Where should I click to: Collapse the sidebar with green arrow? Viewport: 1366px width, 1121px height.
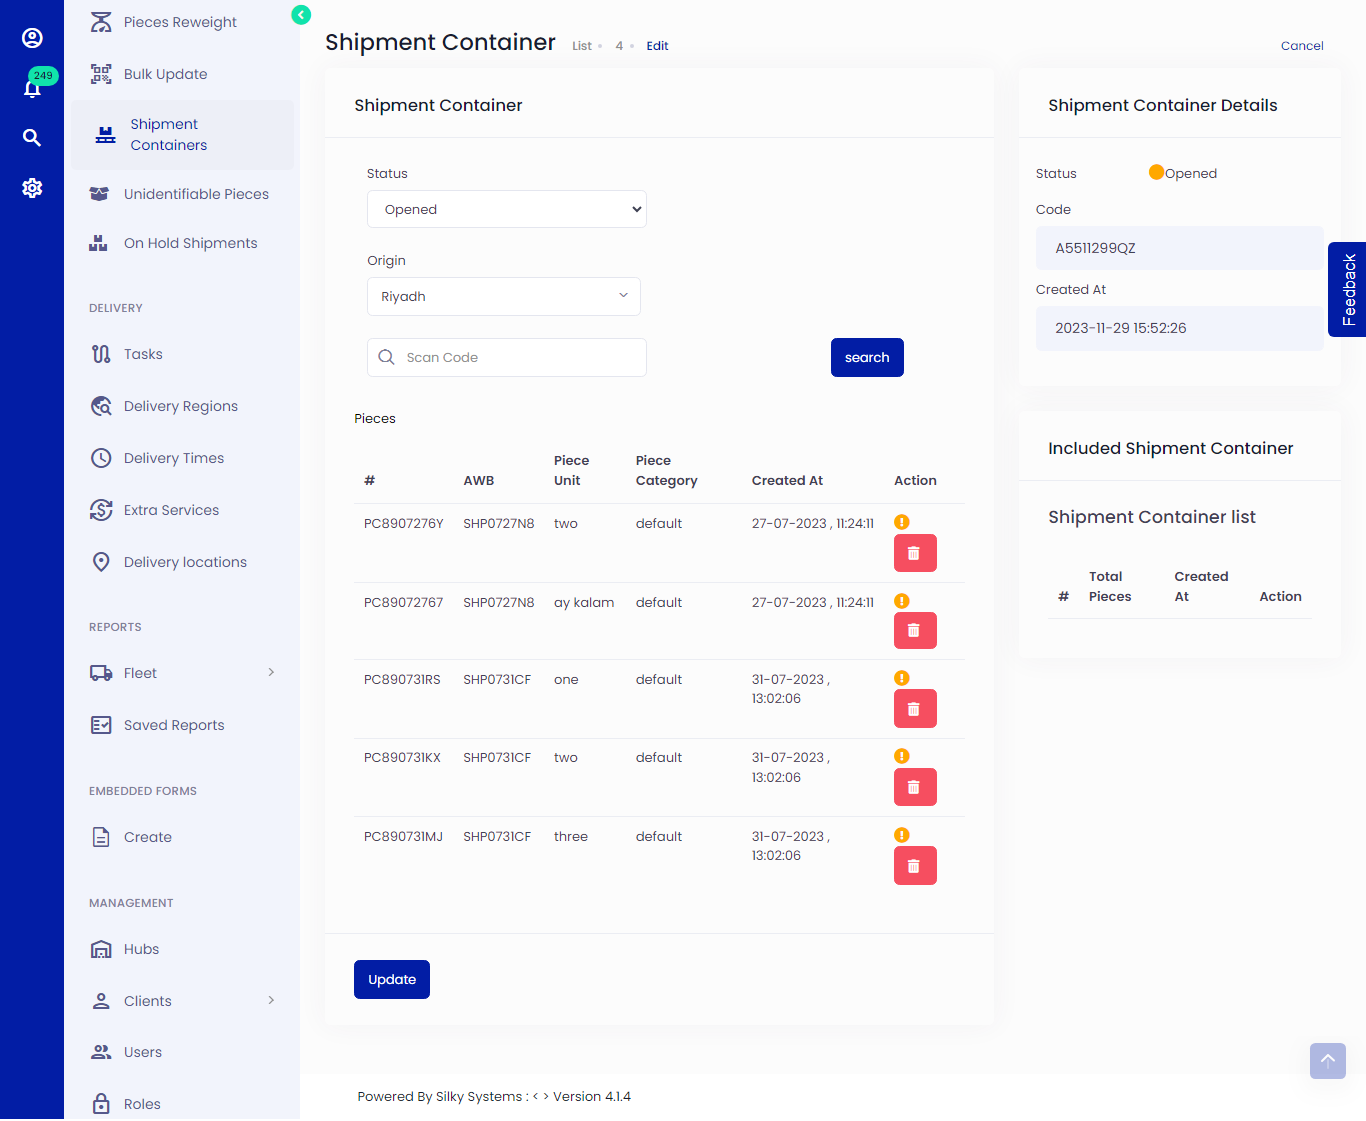[x=301, y=15]
